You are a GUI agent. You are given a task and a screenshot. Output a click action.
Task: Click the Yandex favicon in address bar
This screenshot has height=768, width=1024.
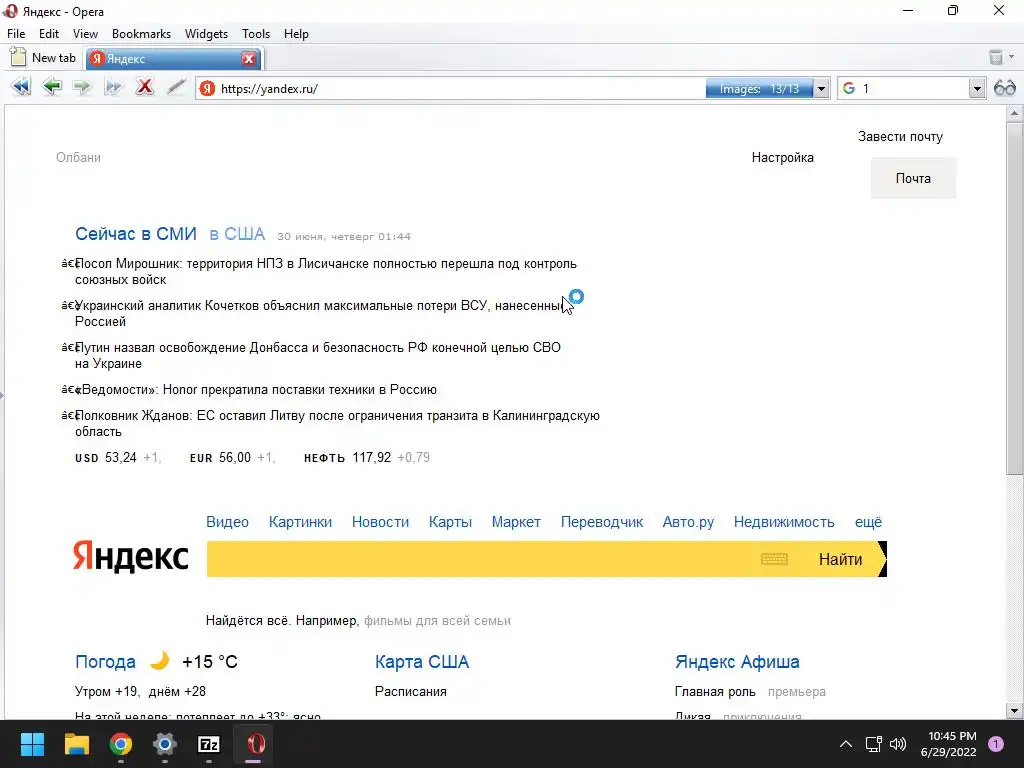(x=207, y=88)
